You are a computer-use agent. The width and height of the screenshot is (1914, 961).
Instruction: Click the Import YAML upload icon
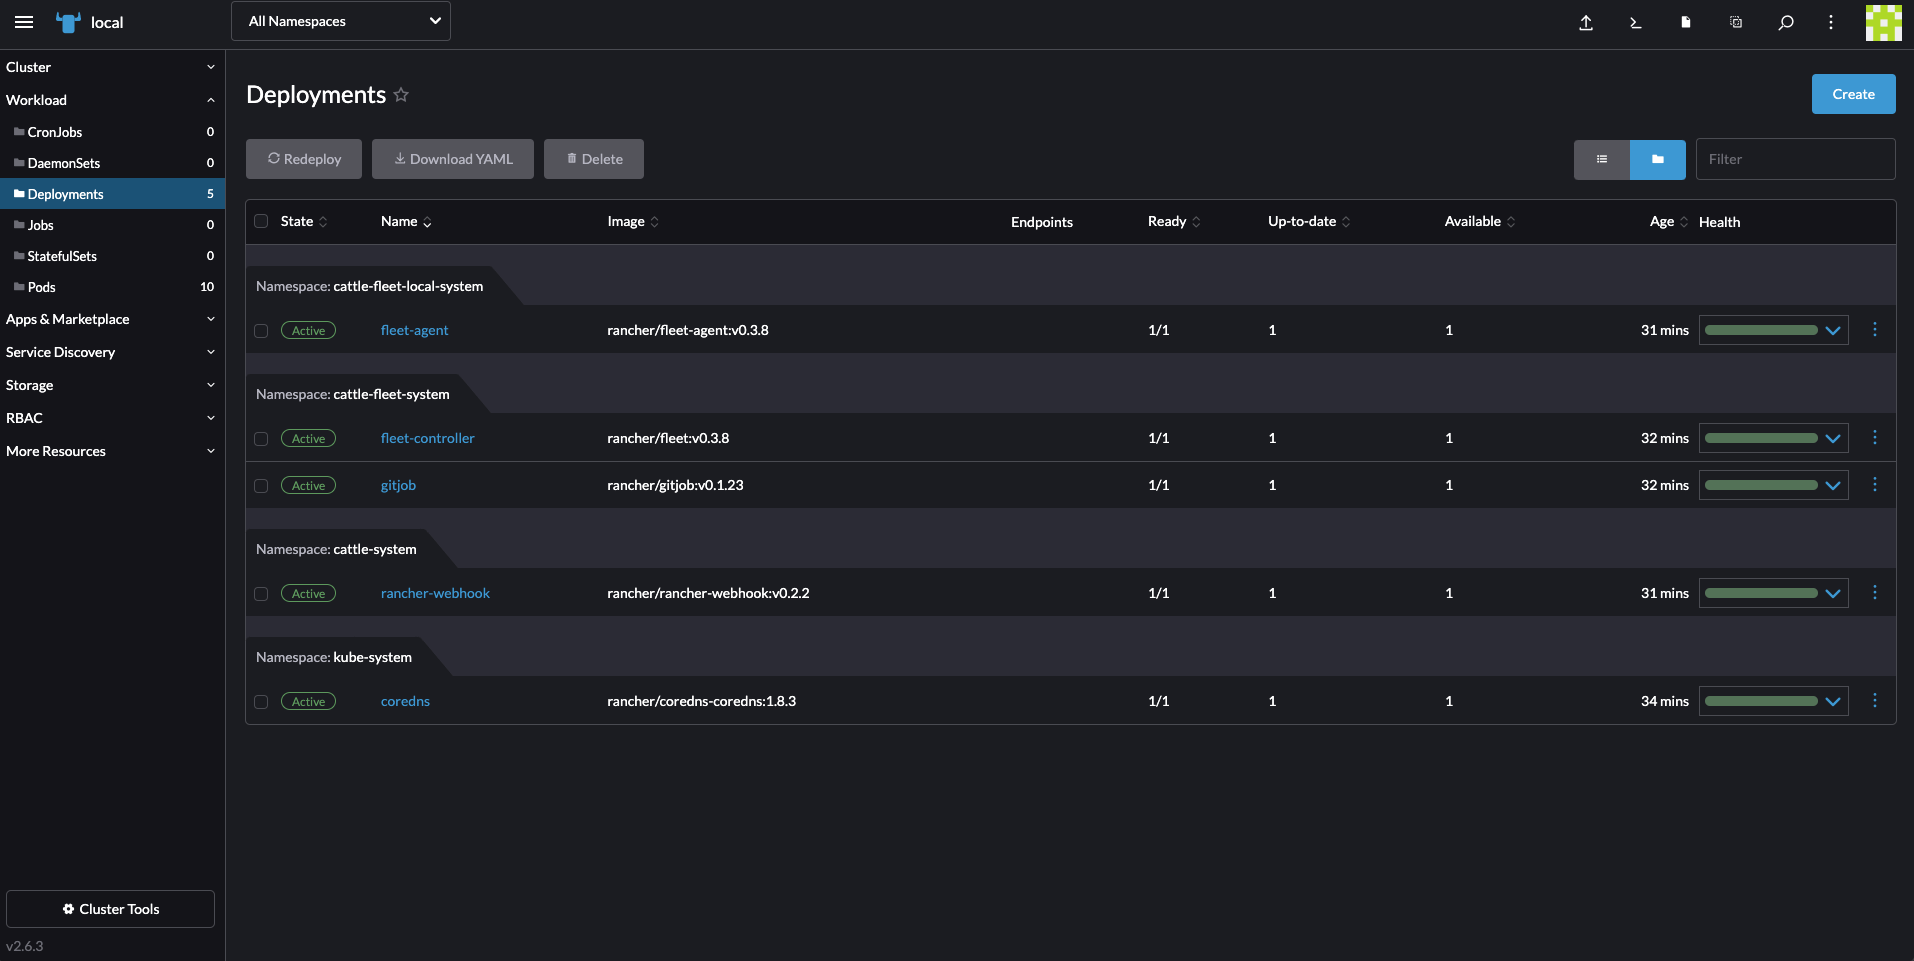coord(1586,22)
